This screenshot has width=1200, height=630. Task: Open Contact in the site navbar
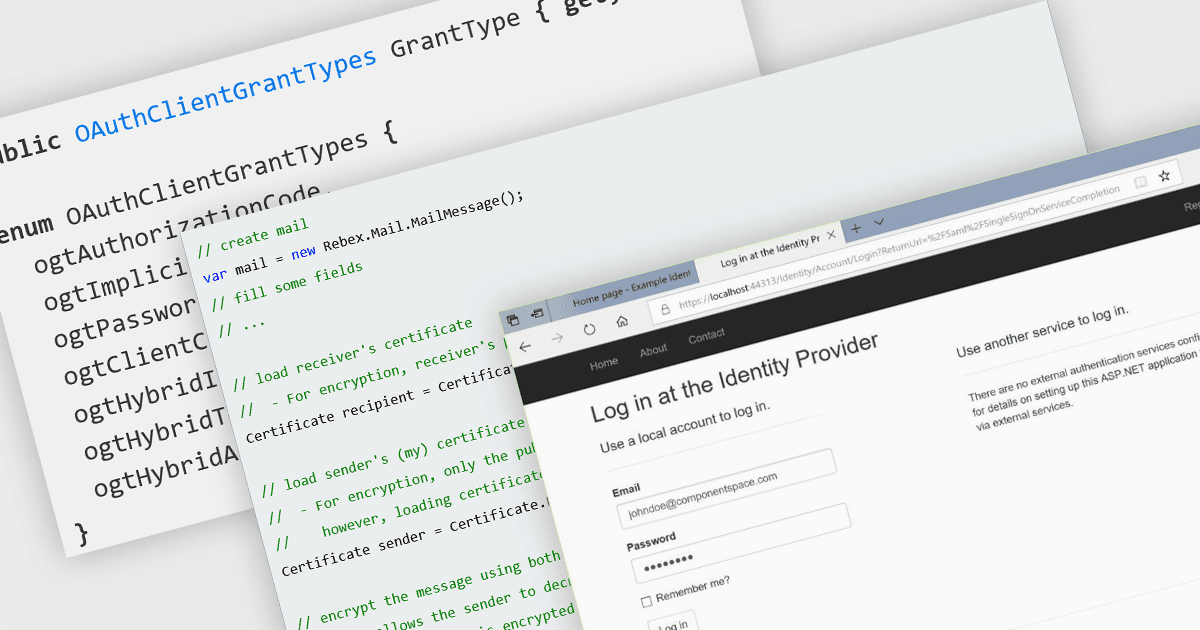[x=706, y=336]
